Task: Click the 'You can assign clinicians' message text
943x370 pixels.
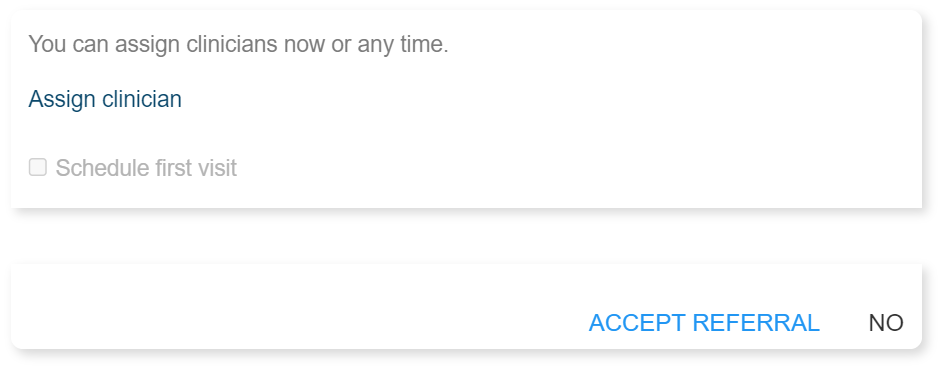Action: coord(239,45)
